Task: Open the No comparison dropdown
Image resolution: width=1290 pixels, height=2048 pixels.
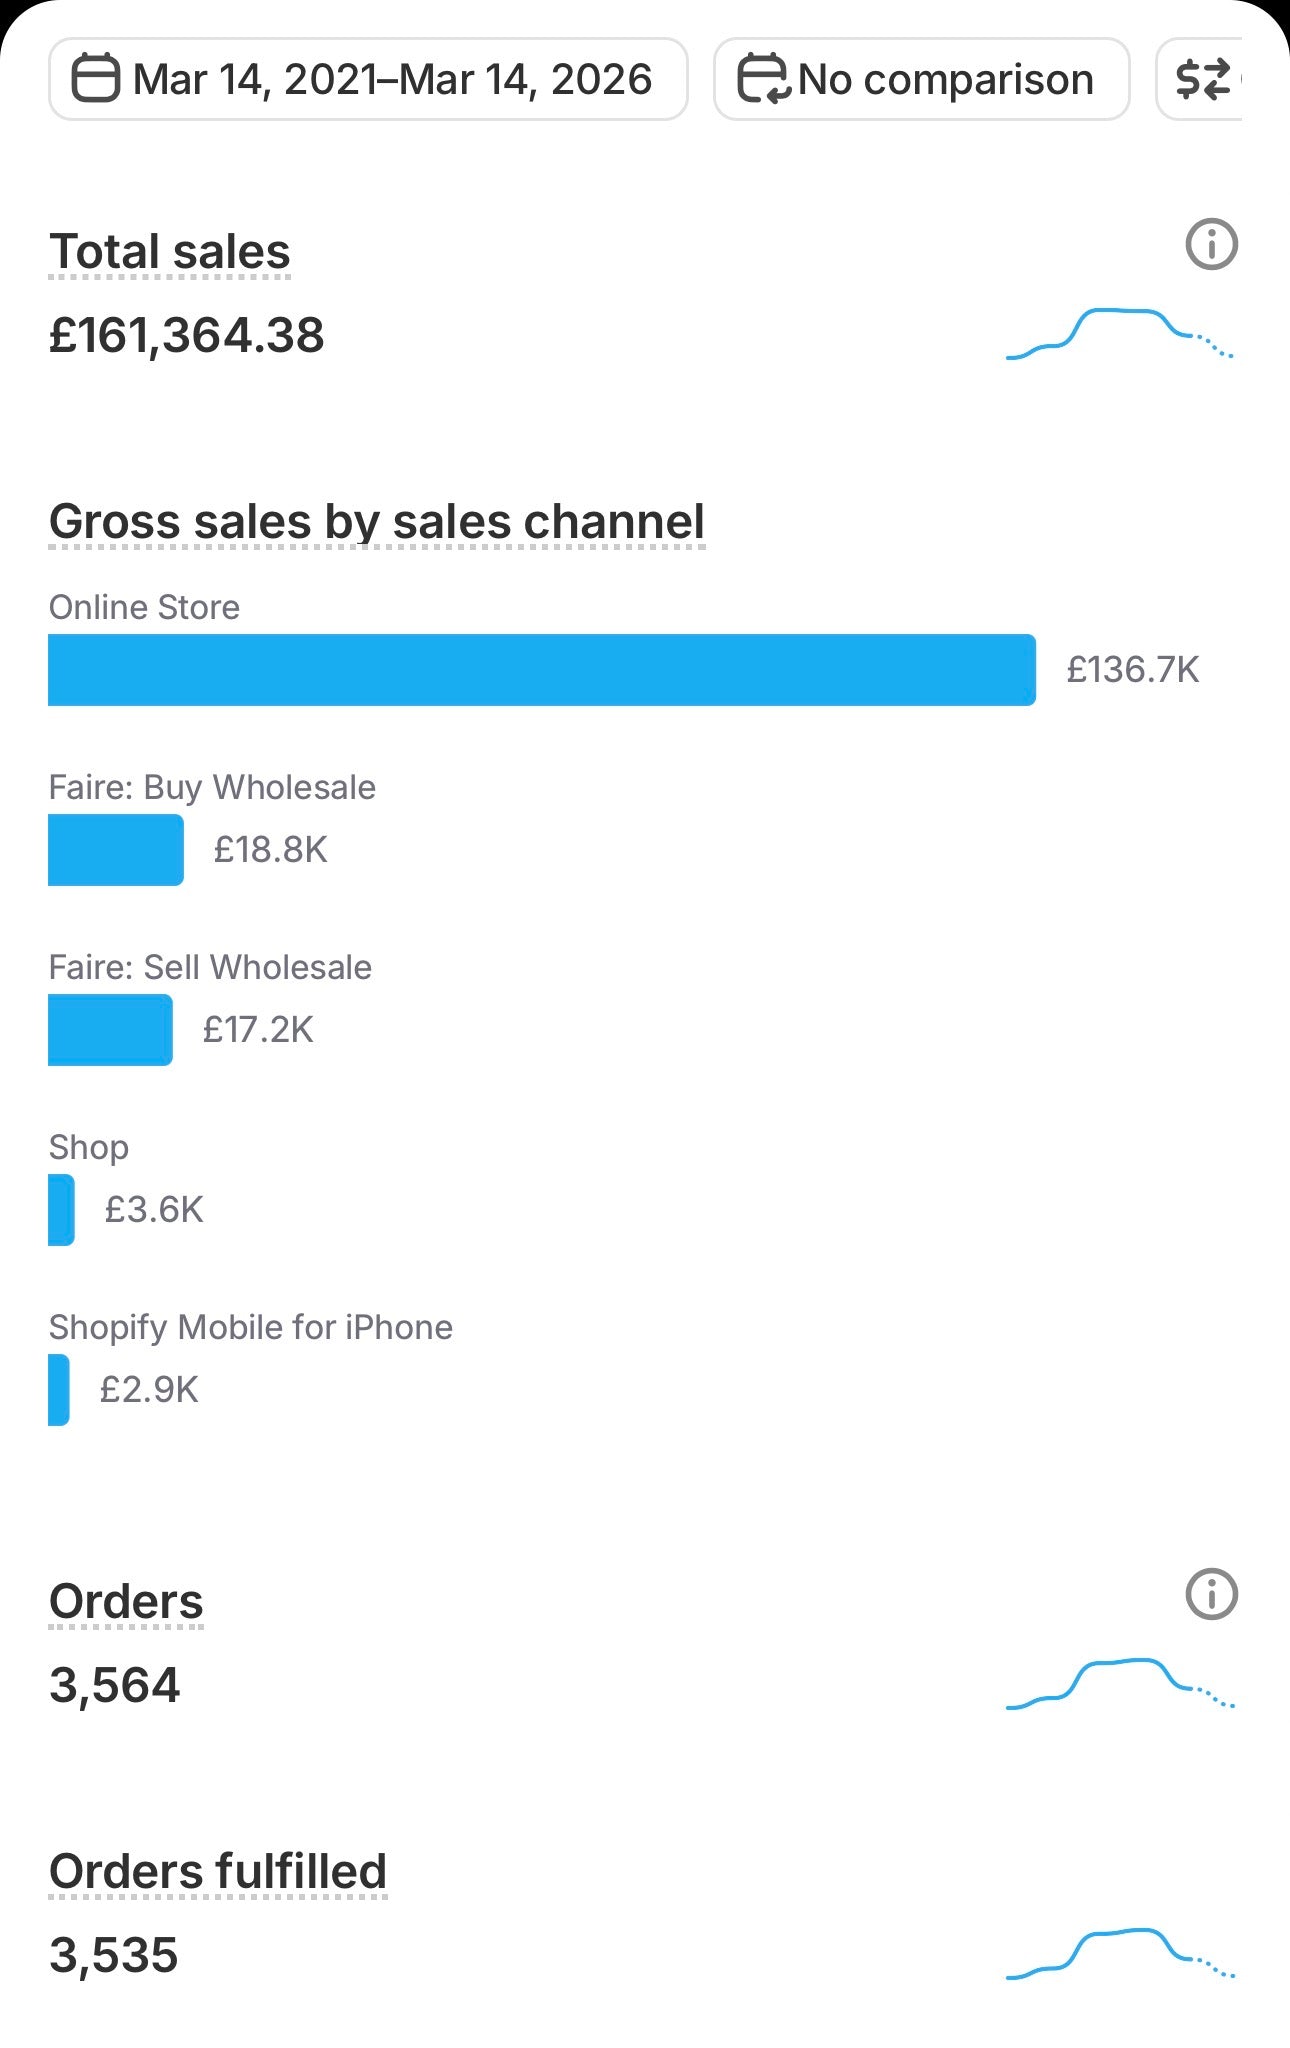Action: click(944, 79)
